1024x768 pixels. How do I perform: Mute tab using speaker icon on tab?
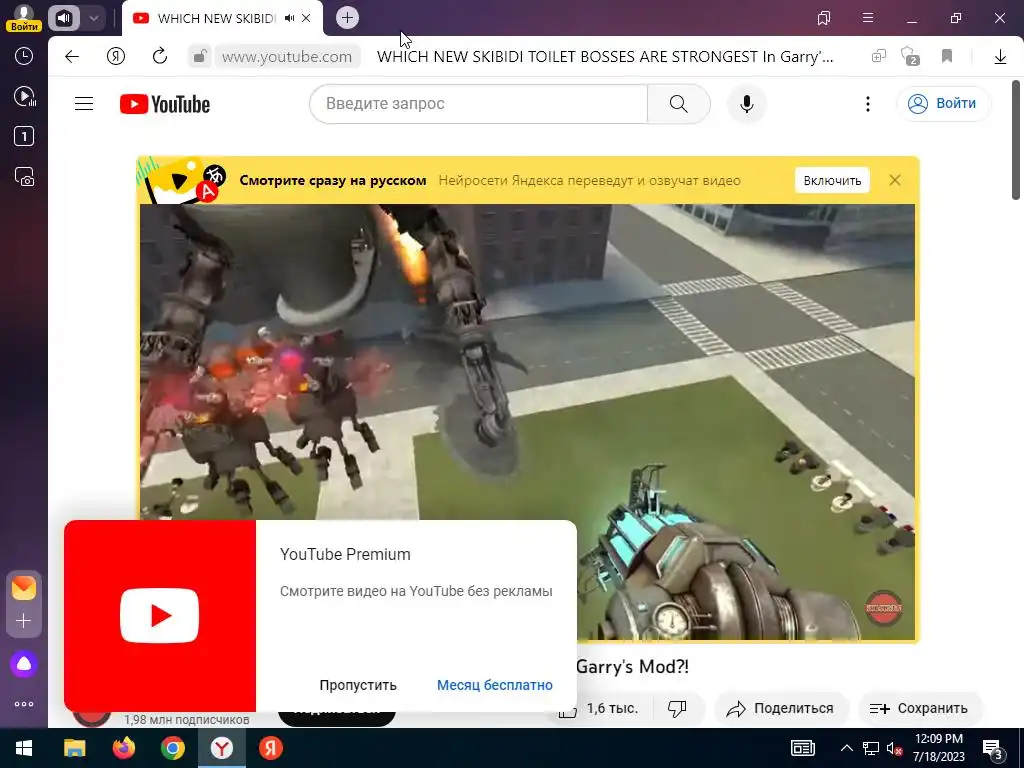[289, 18]
